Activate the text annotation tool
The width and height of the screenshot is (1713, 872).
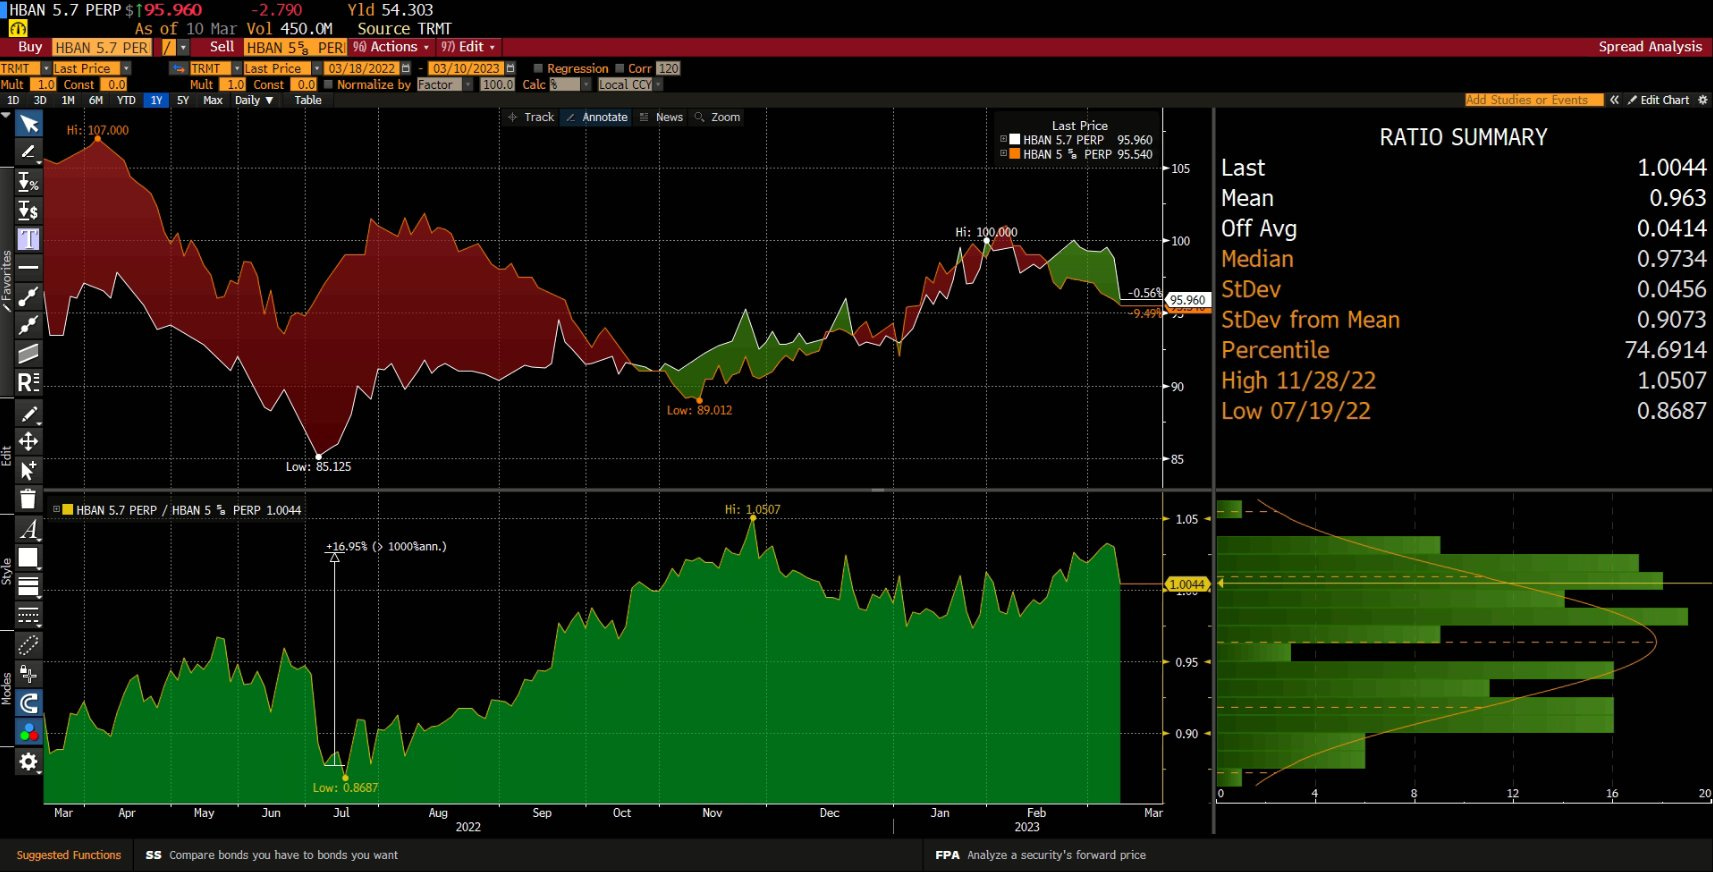point(28,239)
